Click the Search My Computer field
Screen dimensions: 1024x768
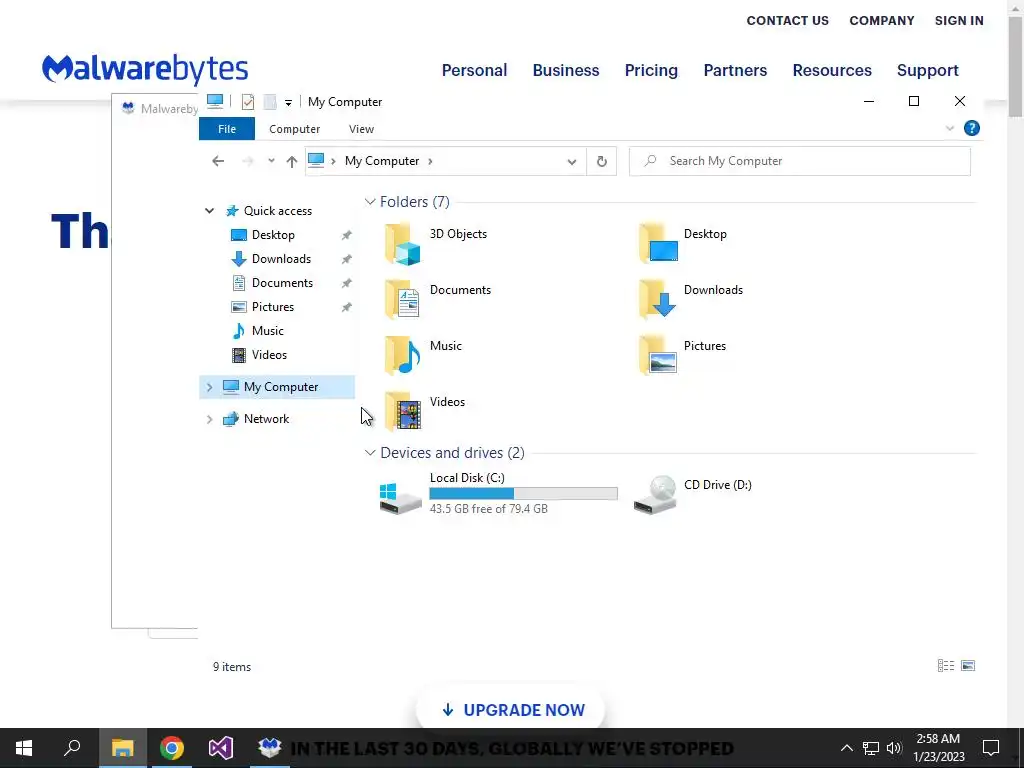(799, 161)
